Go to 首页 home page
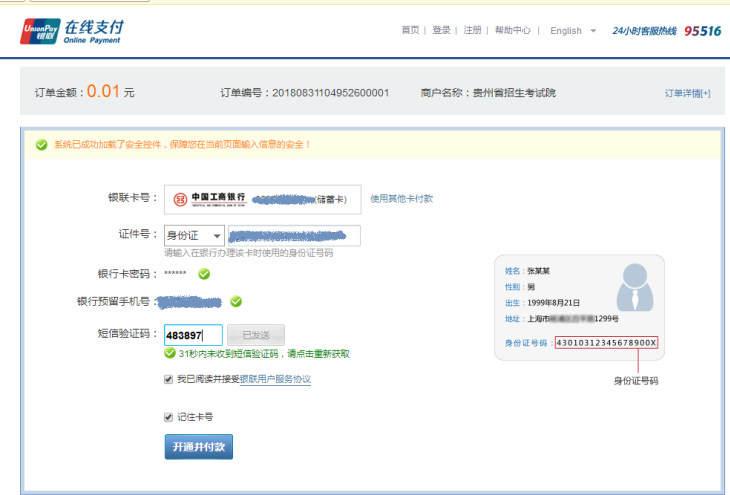This screenshot has height=495, width=730. (x=410, y=31)
